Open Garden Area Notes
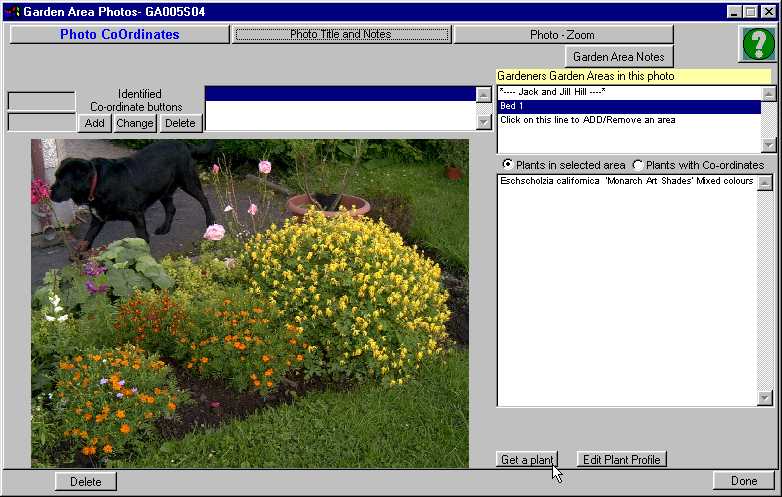The height and width of the screenshot is (497, 782). (x=619, y=57)
